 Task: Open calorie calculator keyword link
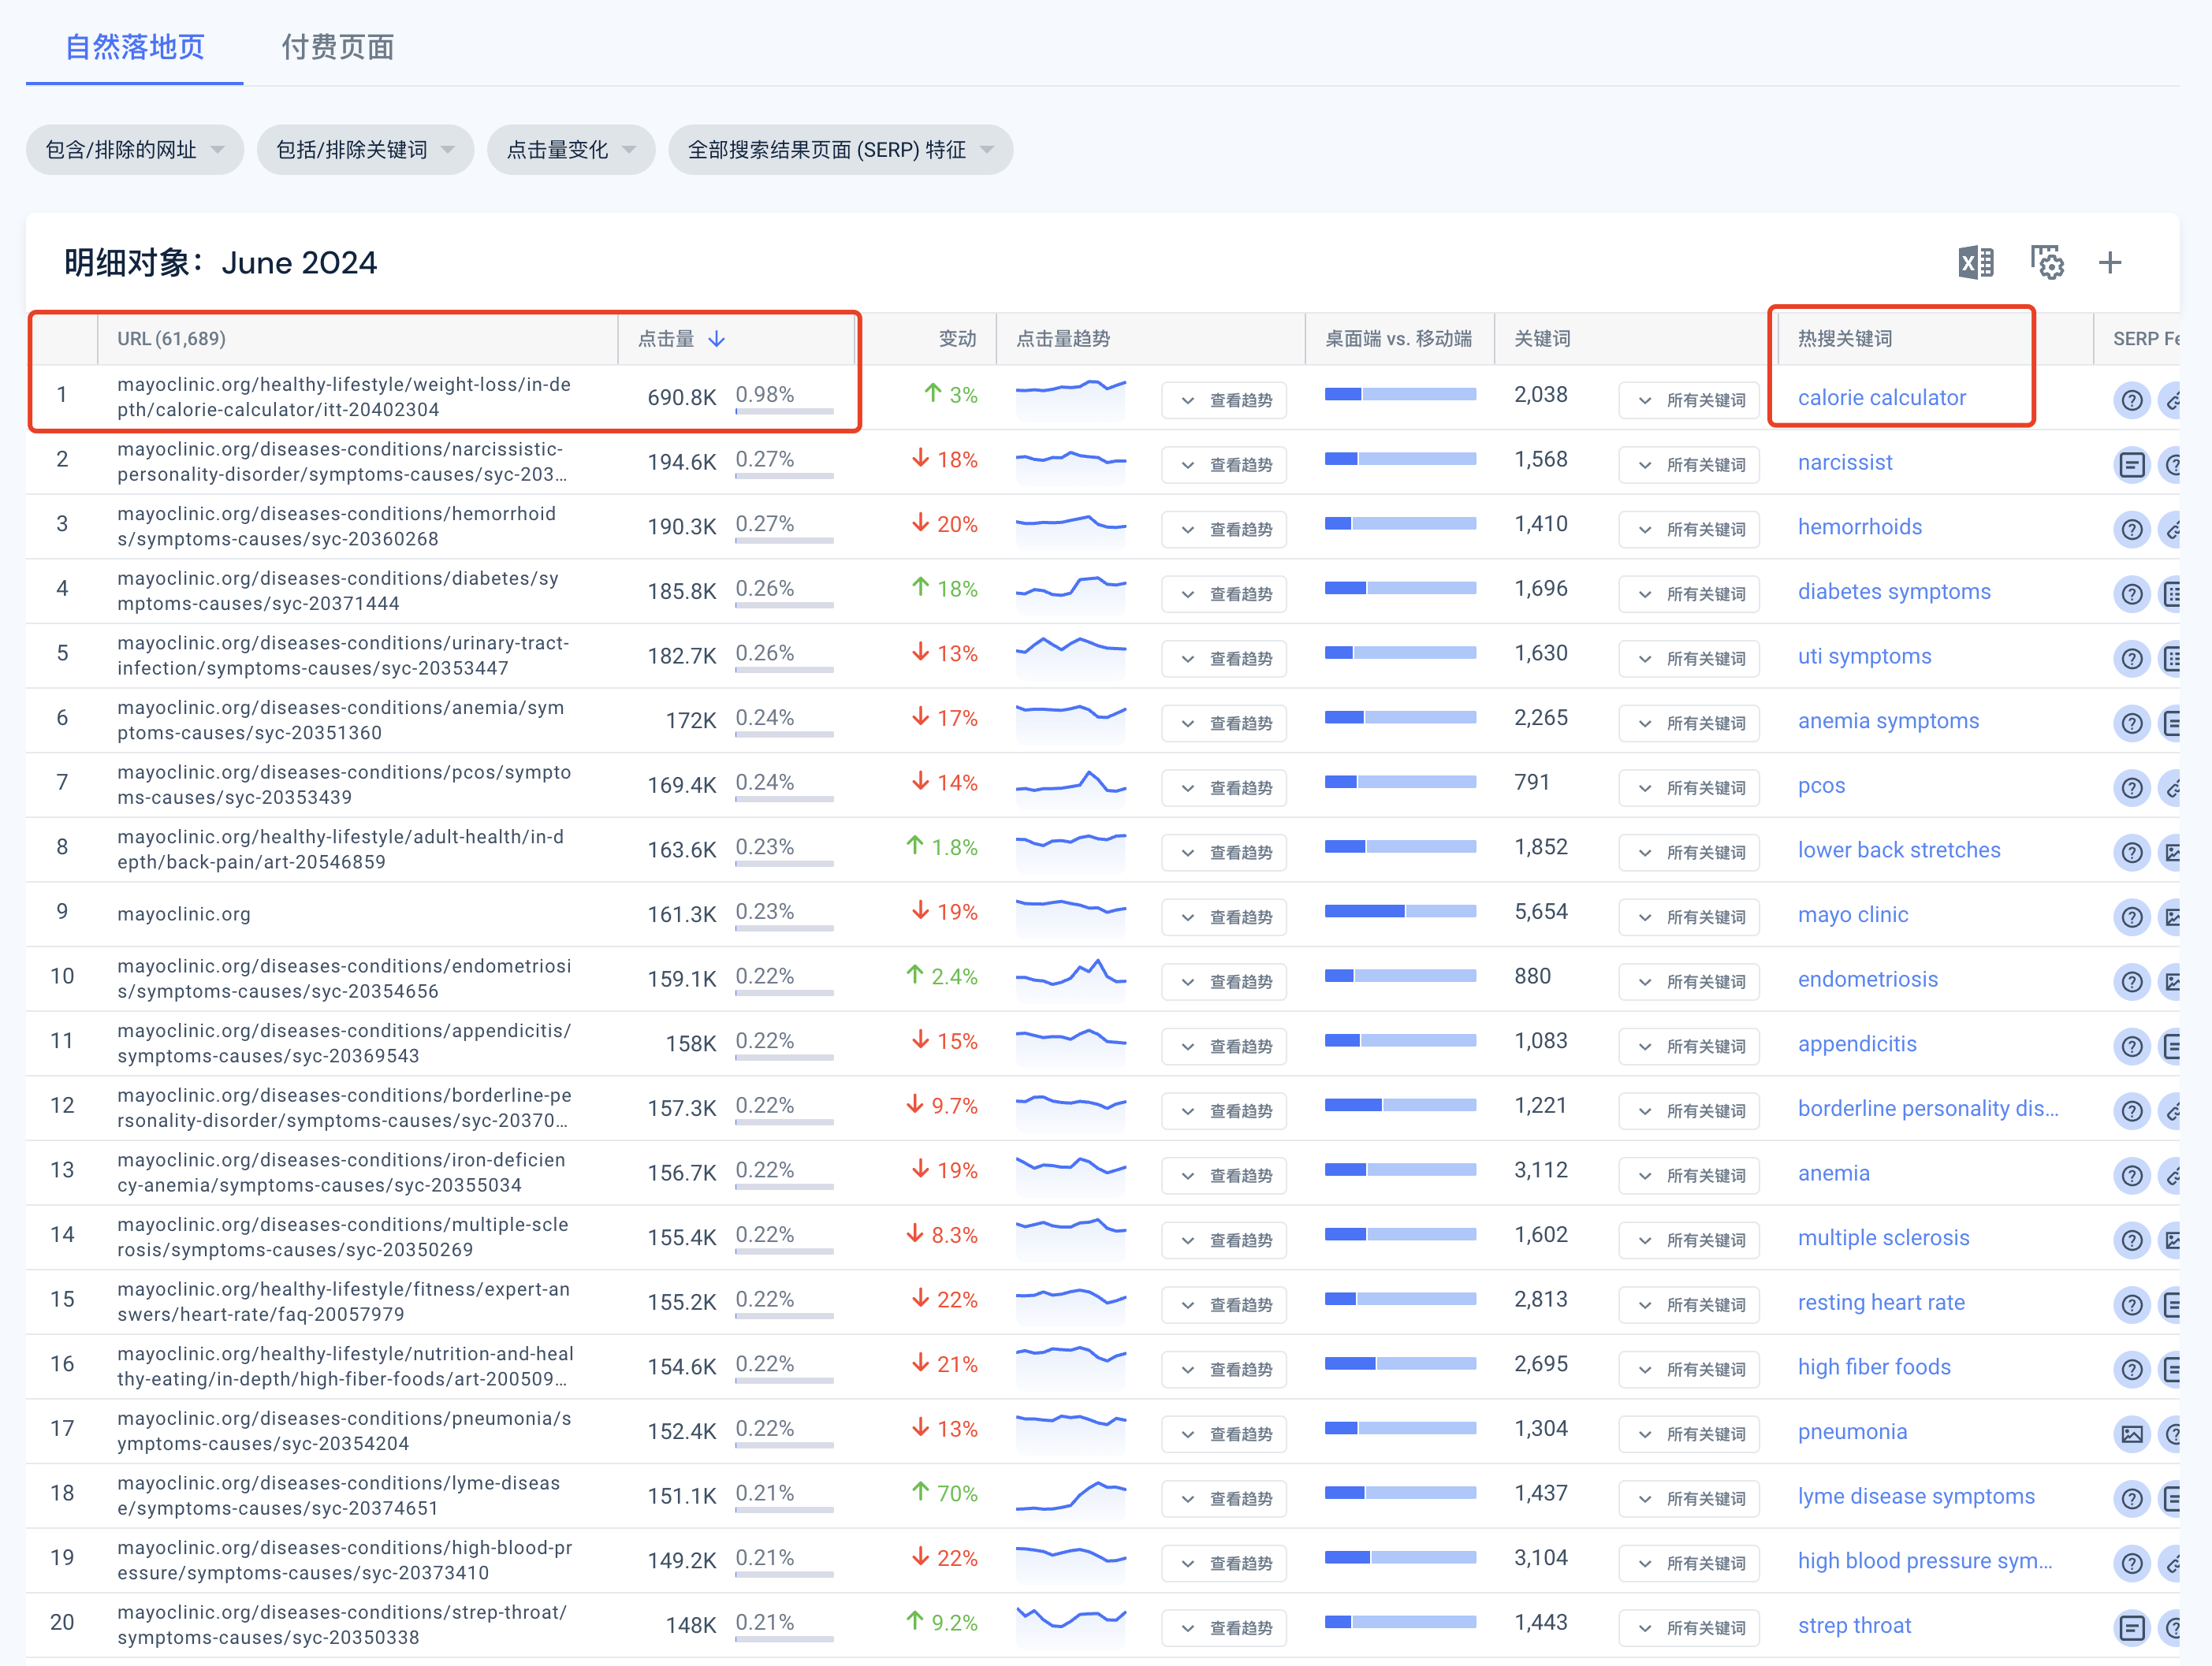tap(1881, 398)
